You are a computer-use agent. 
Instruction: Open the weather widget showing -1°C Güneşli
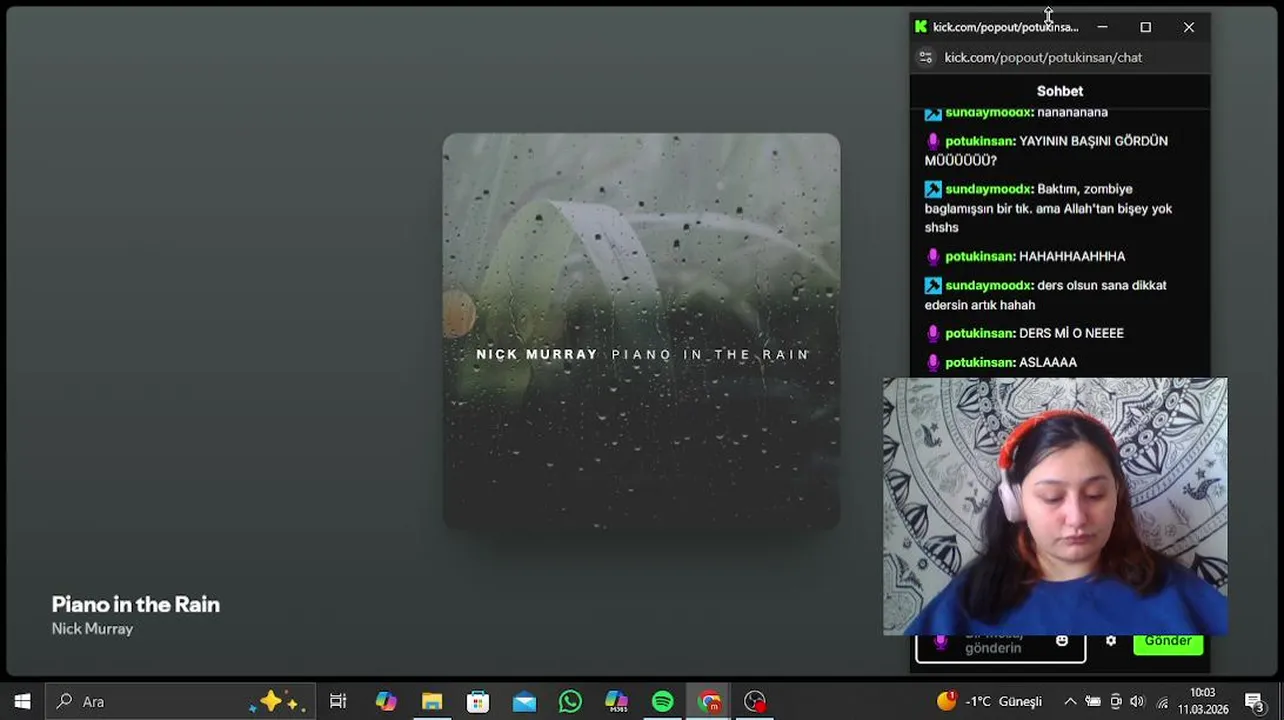click(x=989, y=701)
